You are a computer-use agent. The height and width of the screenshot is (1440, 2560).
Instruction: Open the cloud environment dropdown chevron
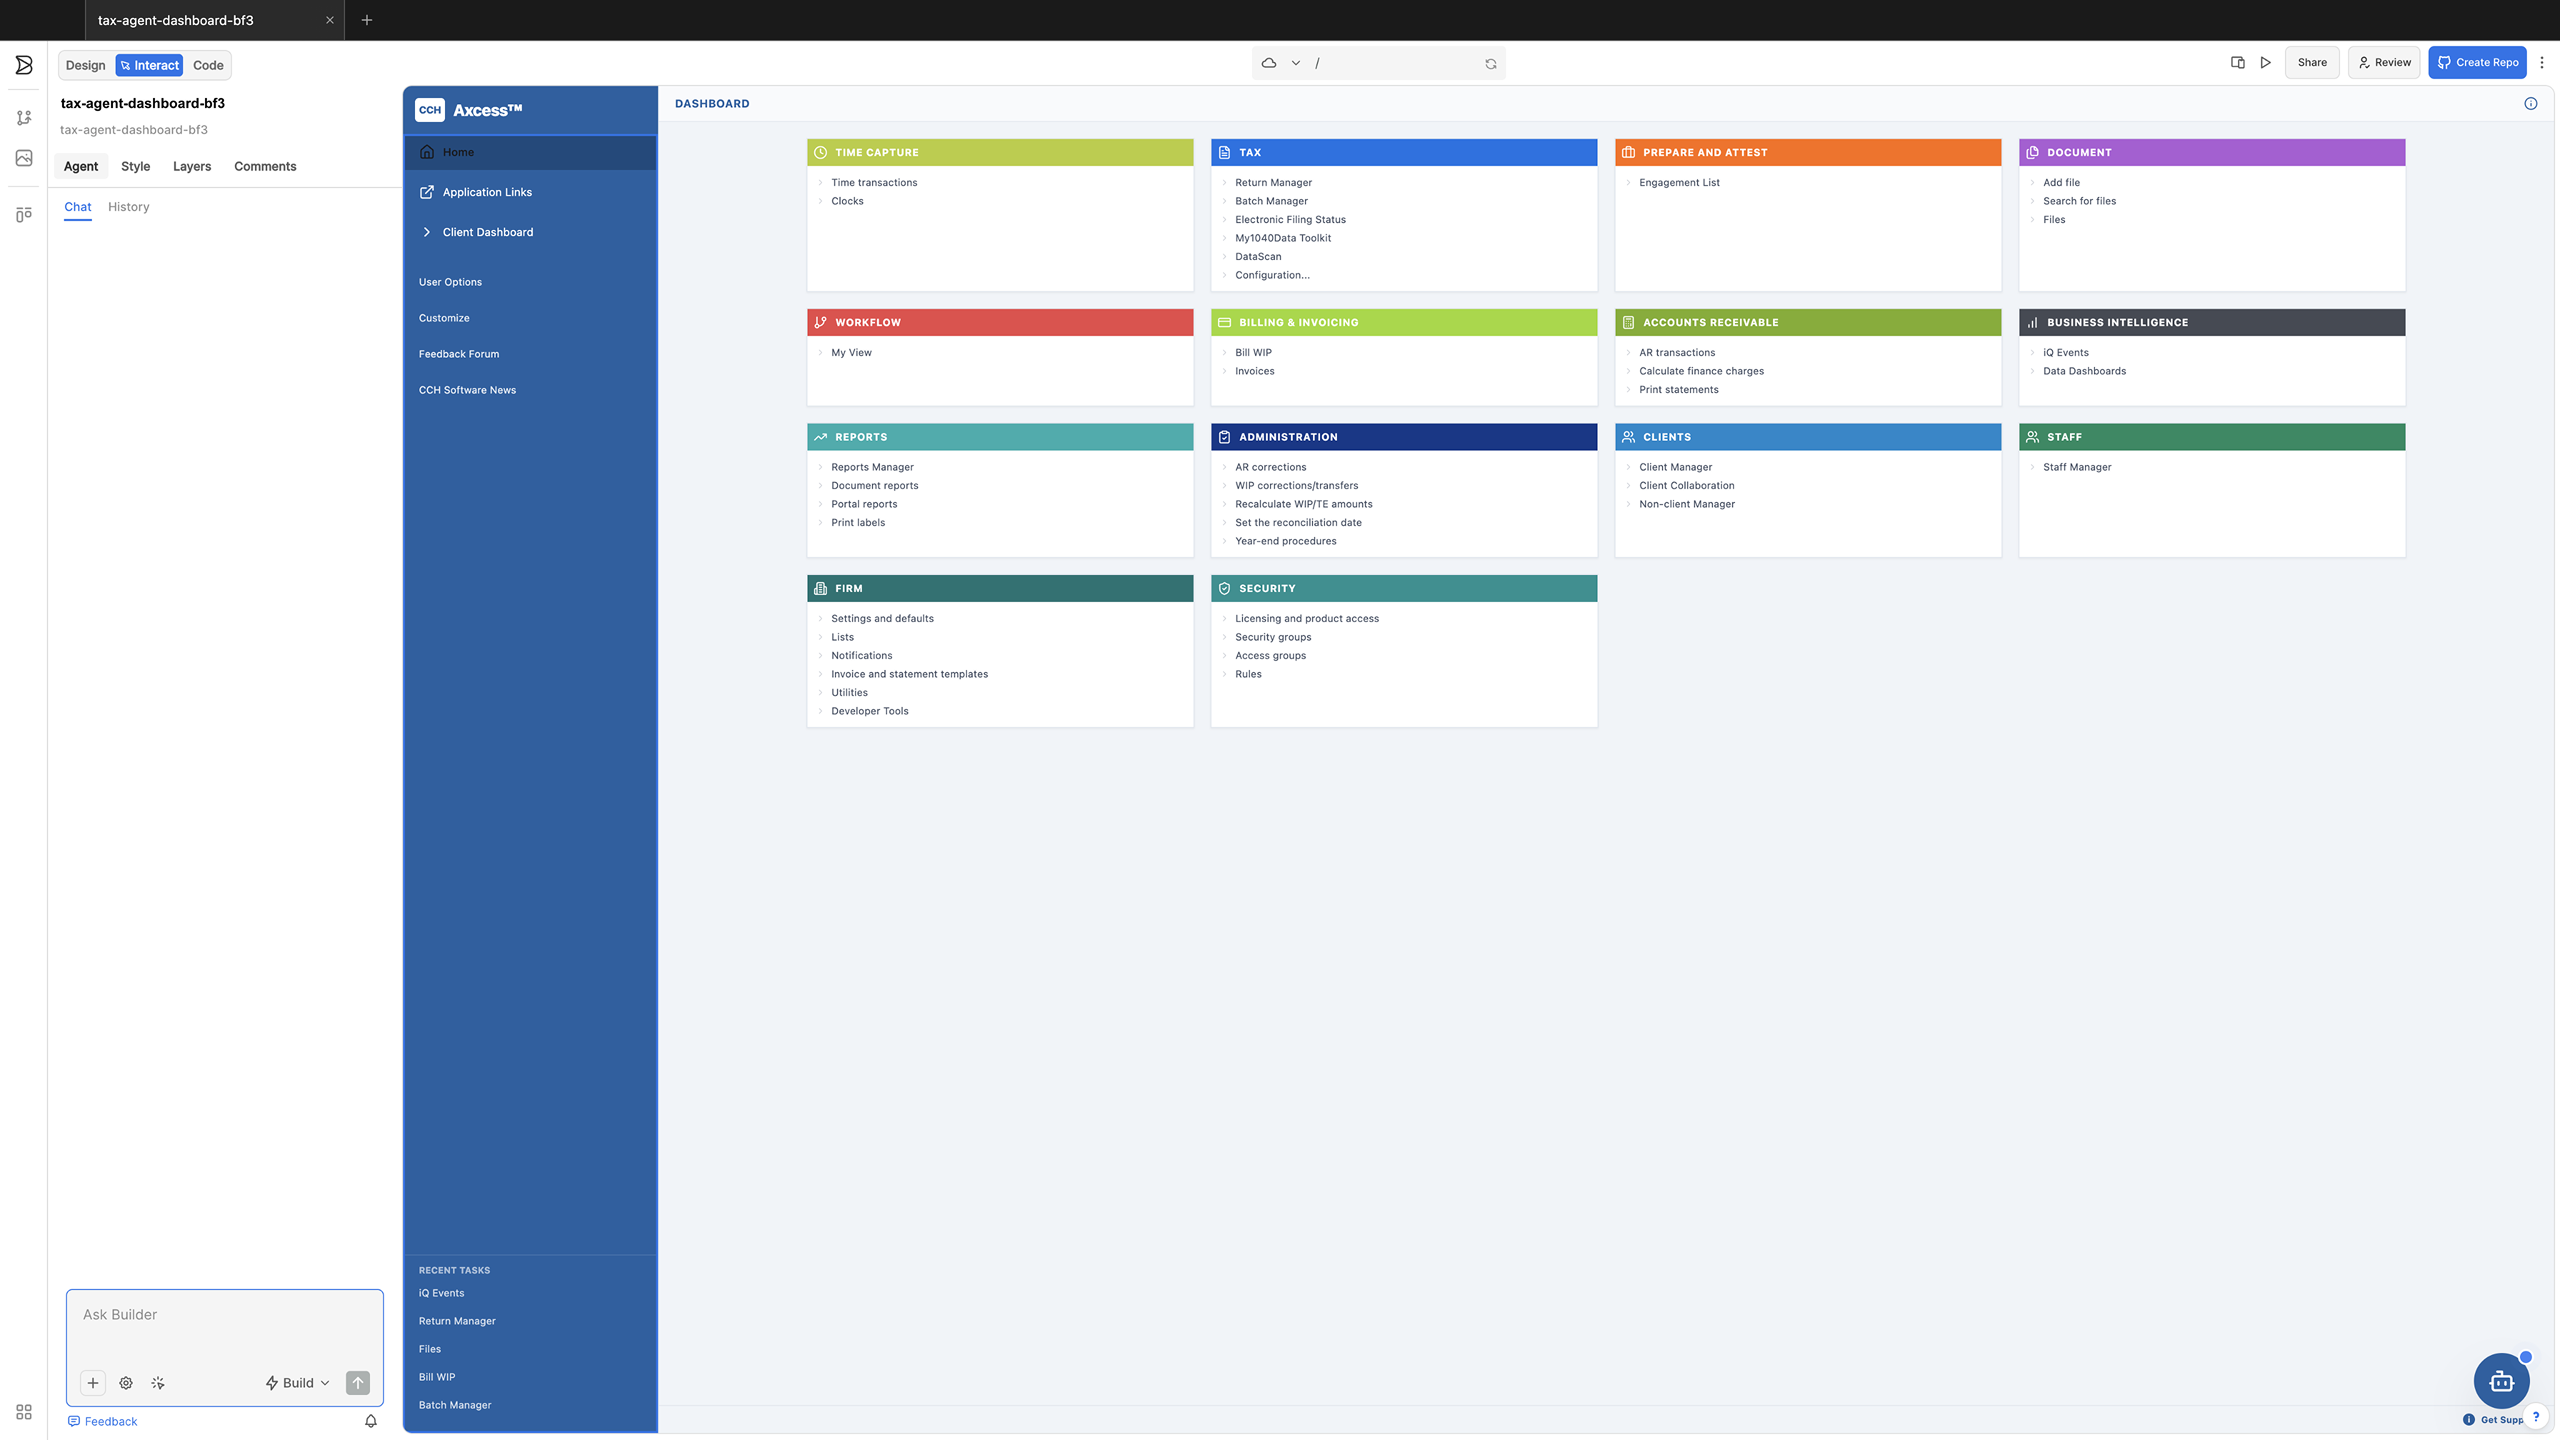coord(1296,63)
